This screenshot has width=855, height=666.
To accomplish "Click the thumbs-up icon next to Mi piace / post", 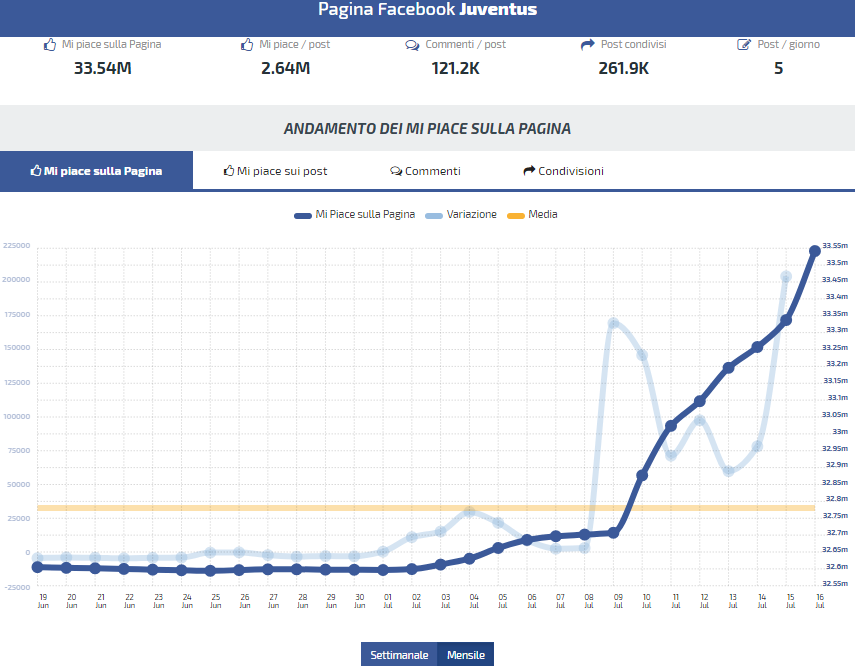I will coord(247,45).
